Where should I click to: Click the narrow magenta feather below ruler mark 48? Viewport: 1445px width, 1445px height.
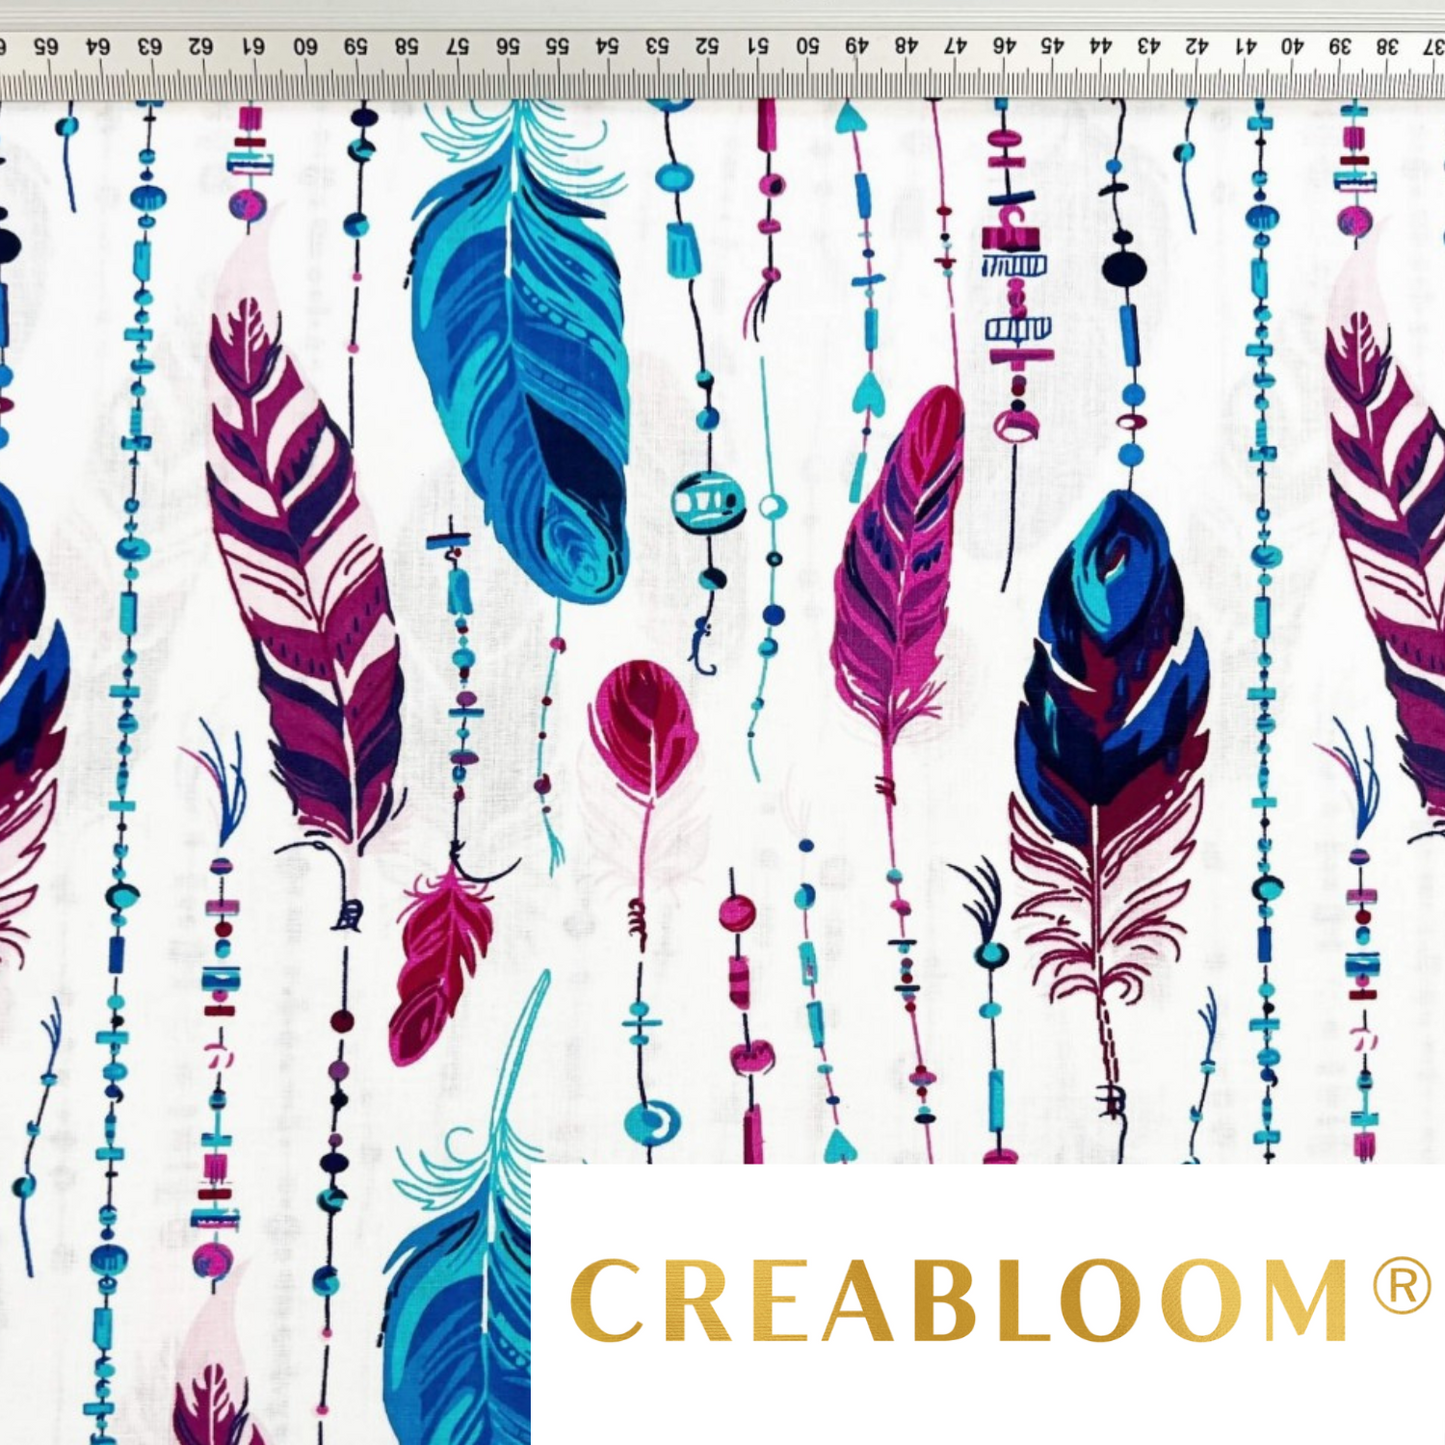click(x=893, y=570)
